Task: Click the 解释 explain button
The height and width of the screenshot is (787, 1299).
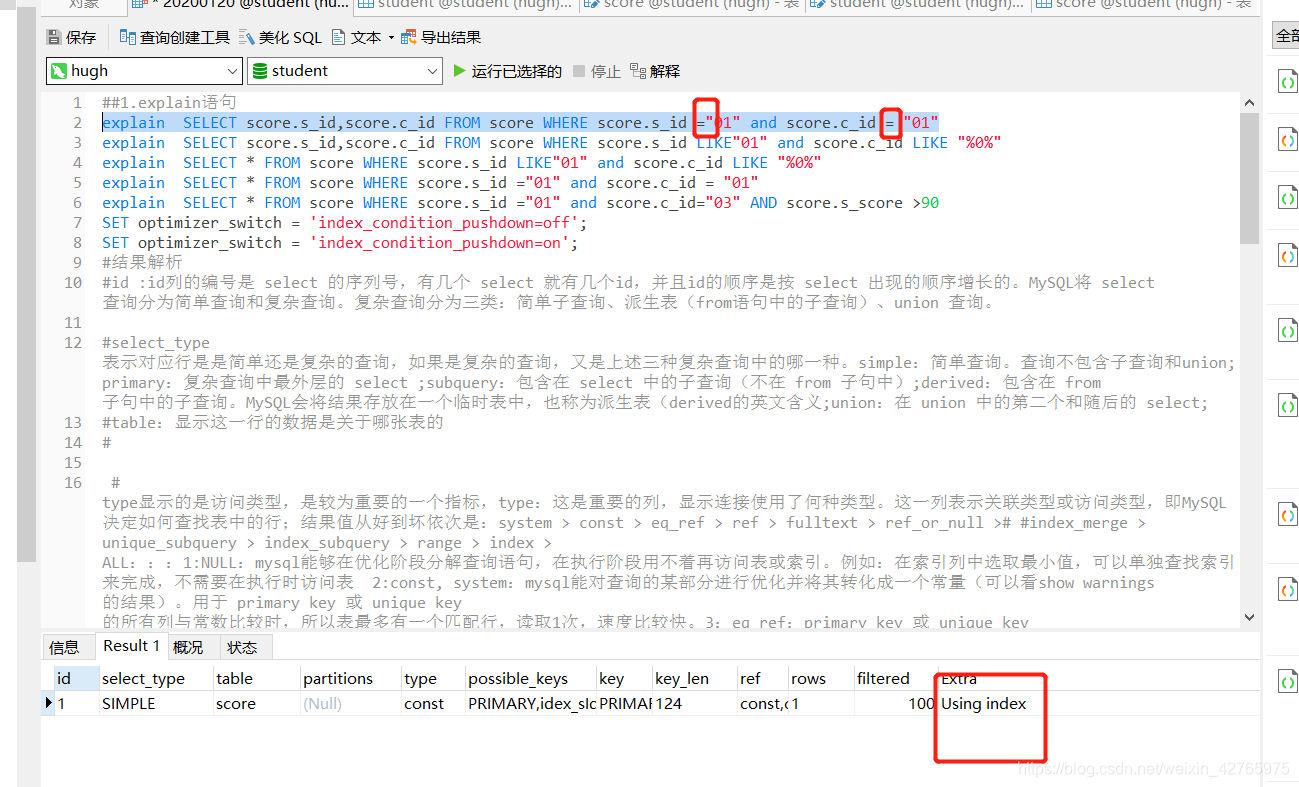Action: 655,71
